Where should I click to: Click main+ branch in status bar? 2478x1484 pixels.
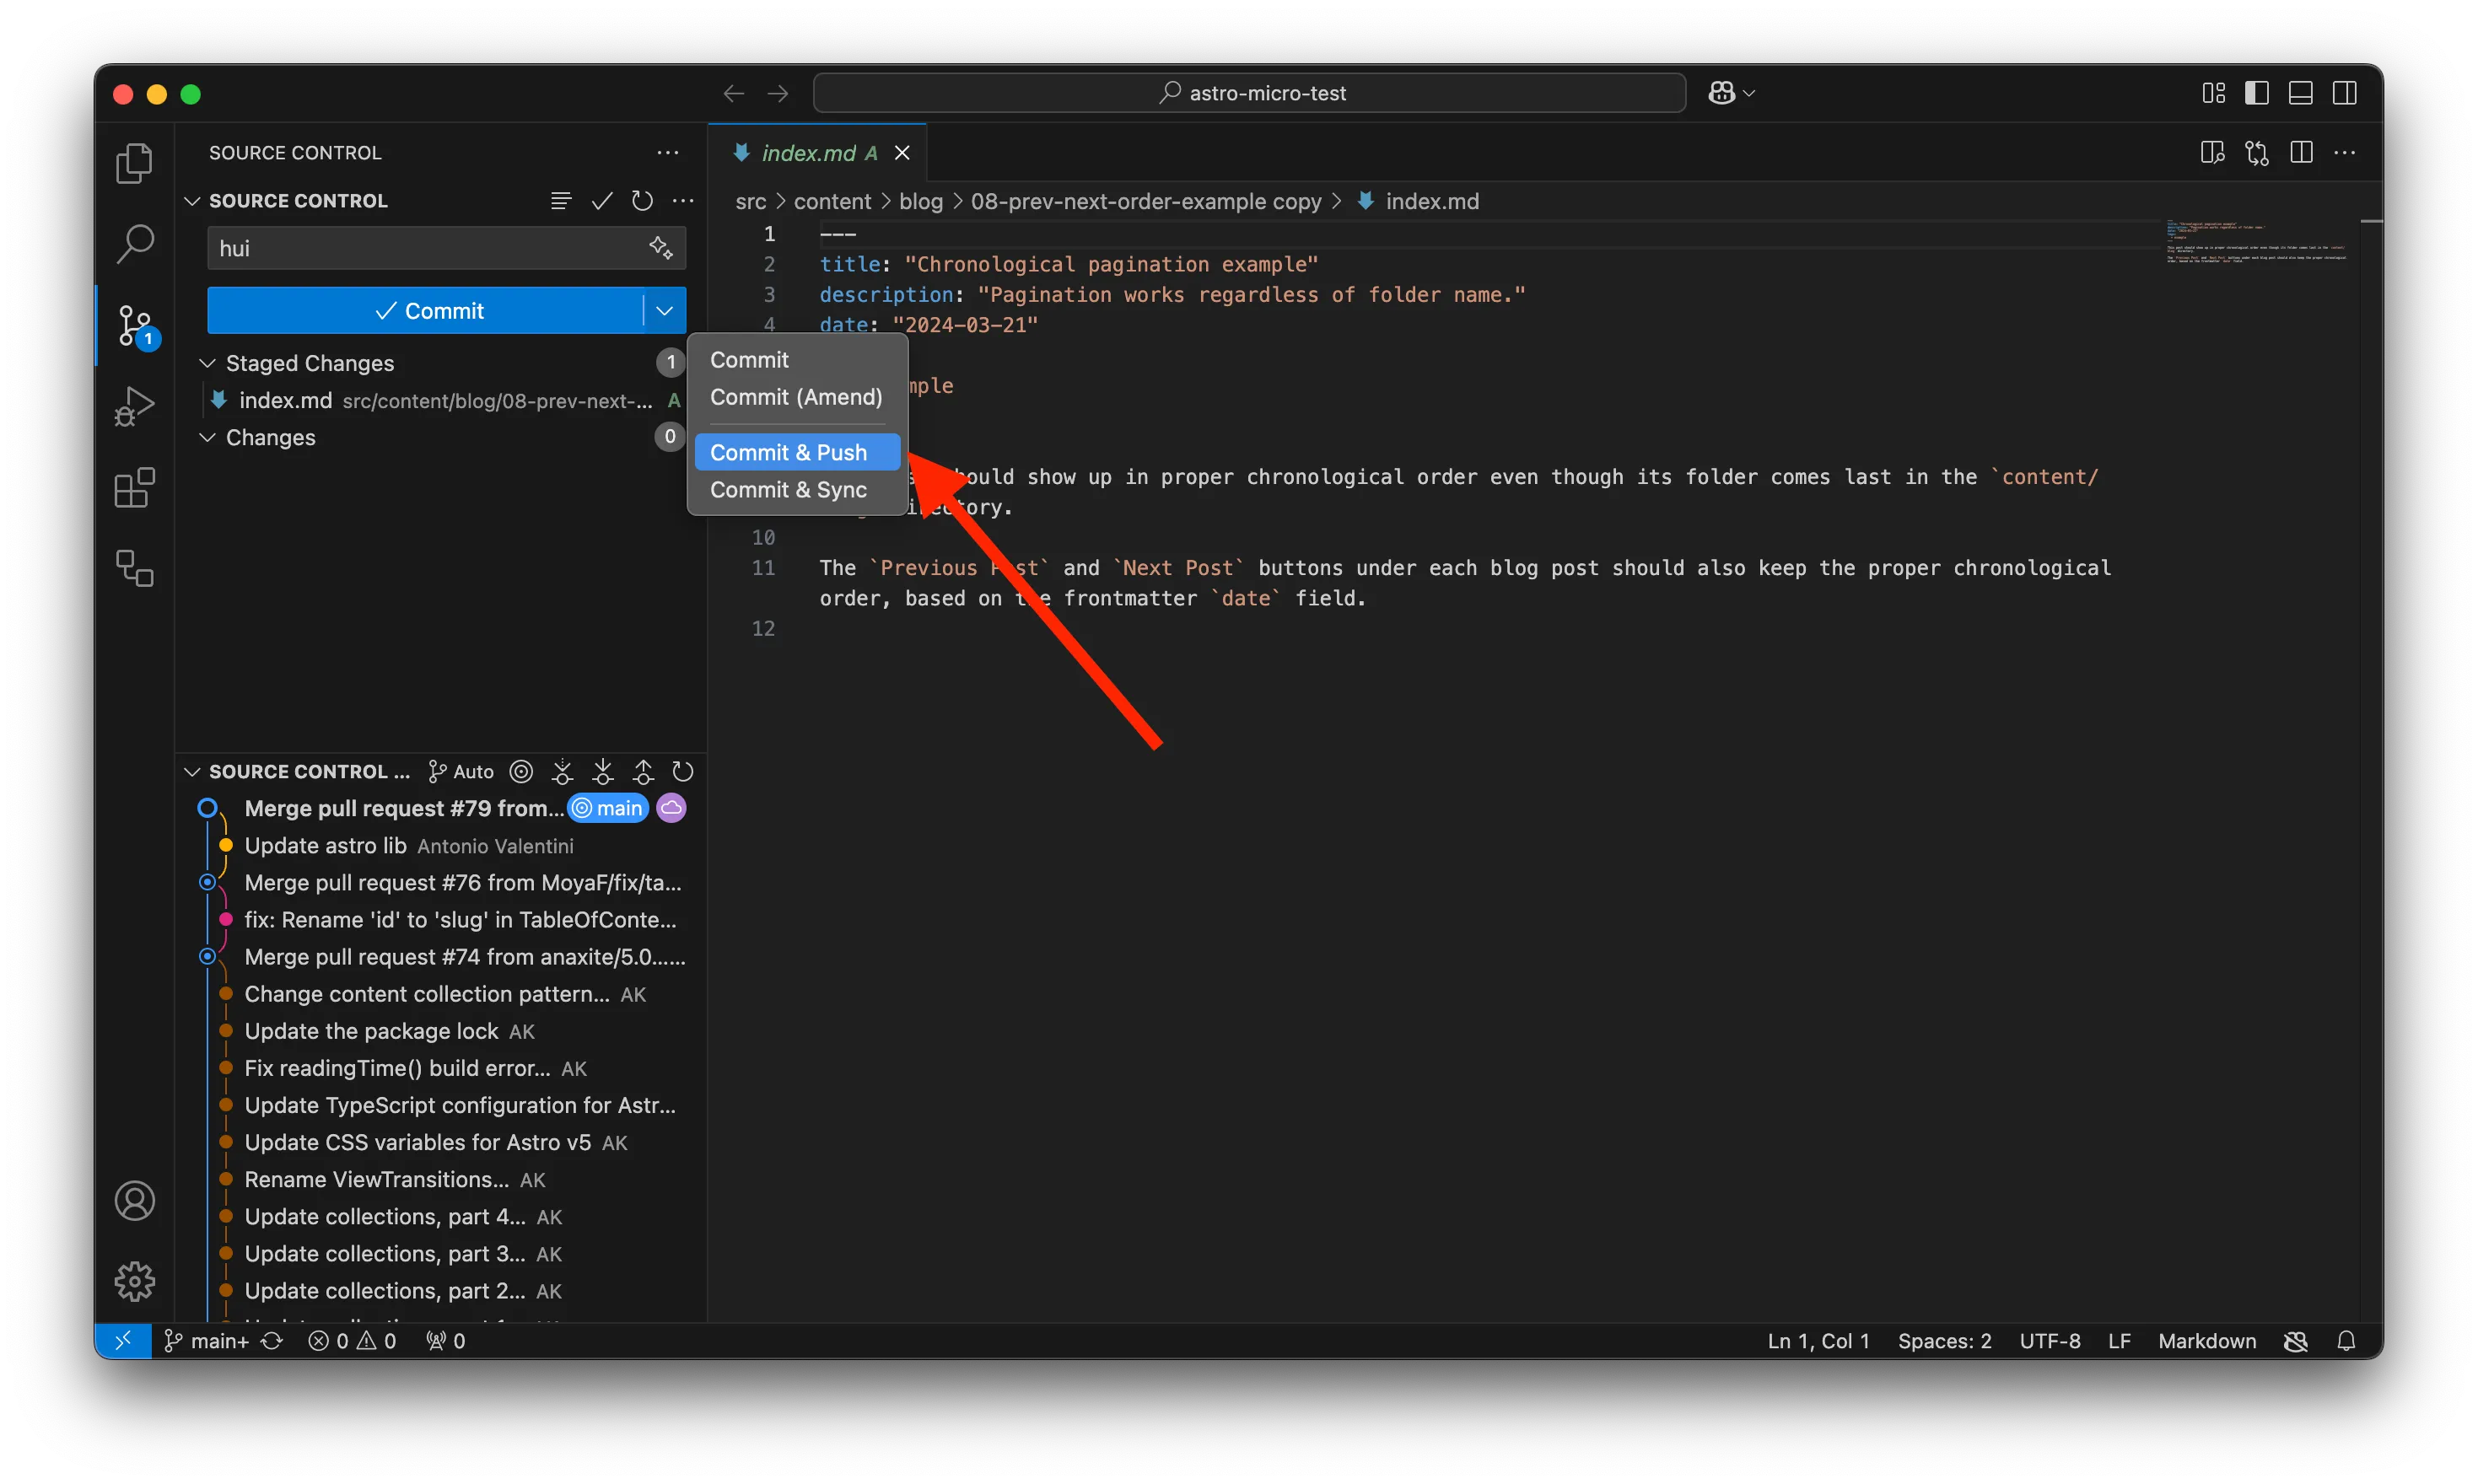(206, 1340)
